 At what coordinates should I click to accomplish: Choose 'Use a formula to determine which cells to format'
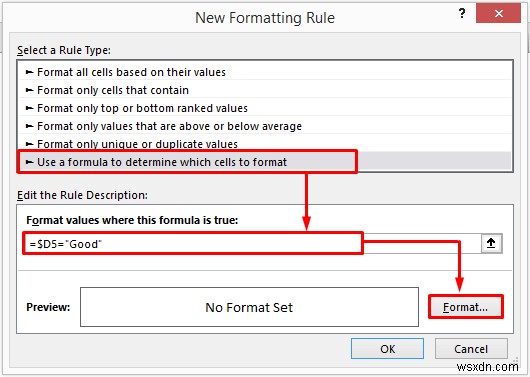(265, 162)
